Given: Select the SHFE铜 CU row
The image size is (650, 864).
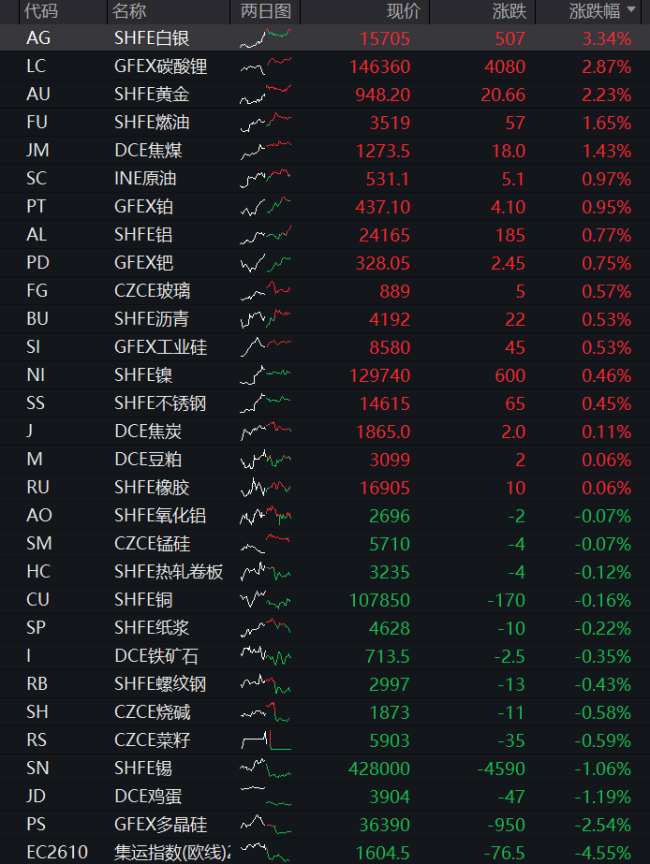Looking at the screenshot, I should pos(325,600).
